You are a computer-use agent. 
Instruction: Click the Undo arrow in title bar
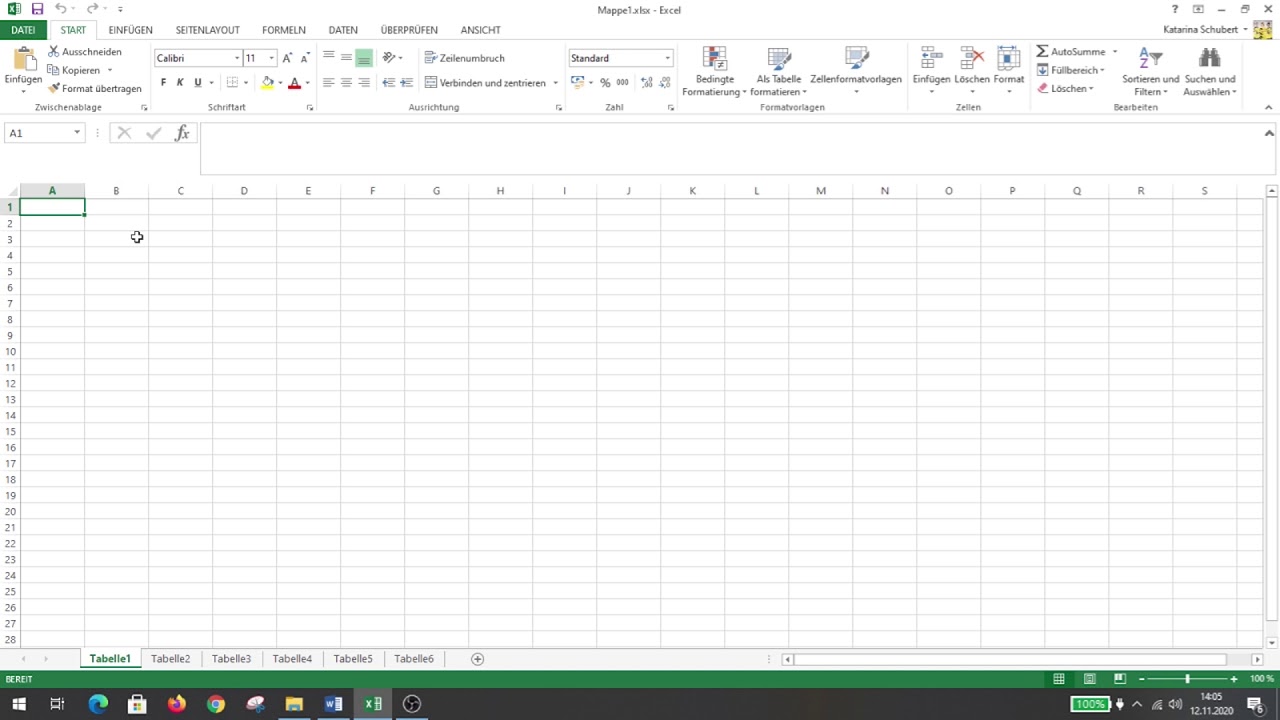pos(61,9)
